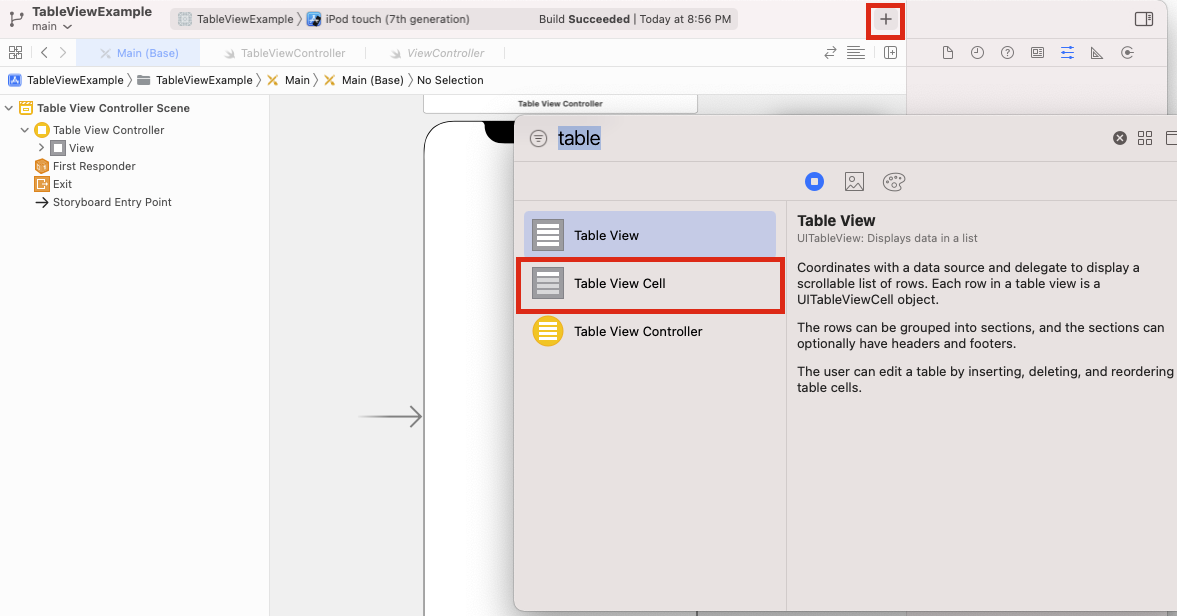Click the TableViewExample project title

click(92, 11)
